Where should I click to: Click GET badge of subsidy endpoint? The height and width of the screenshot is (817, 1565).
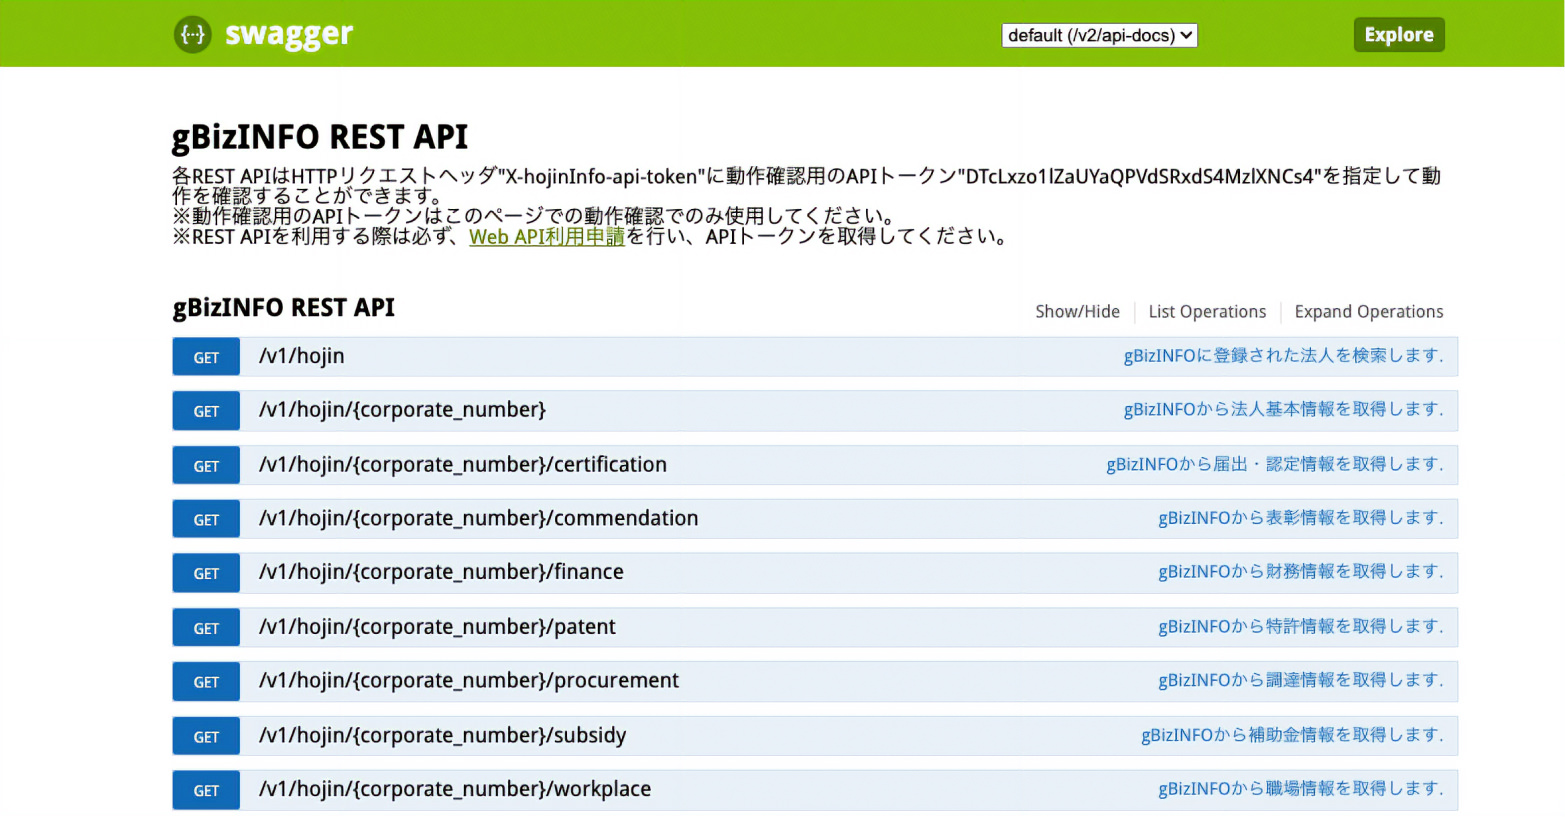click(x=206, y=737)
